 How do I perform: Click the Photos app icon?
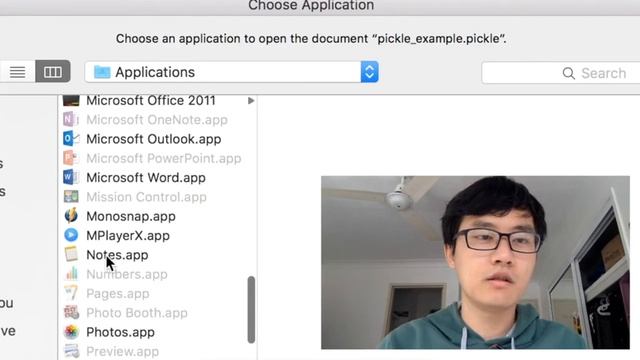coord(71,332)
